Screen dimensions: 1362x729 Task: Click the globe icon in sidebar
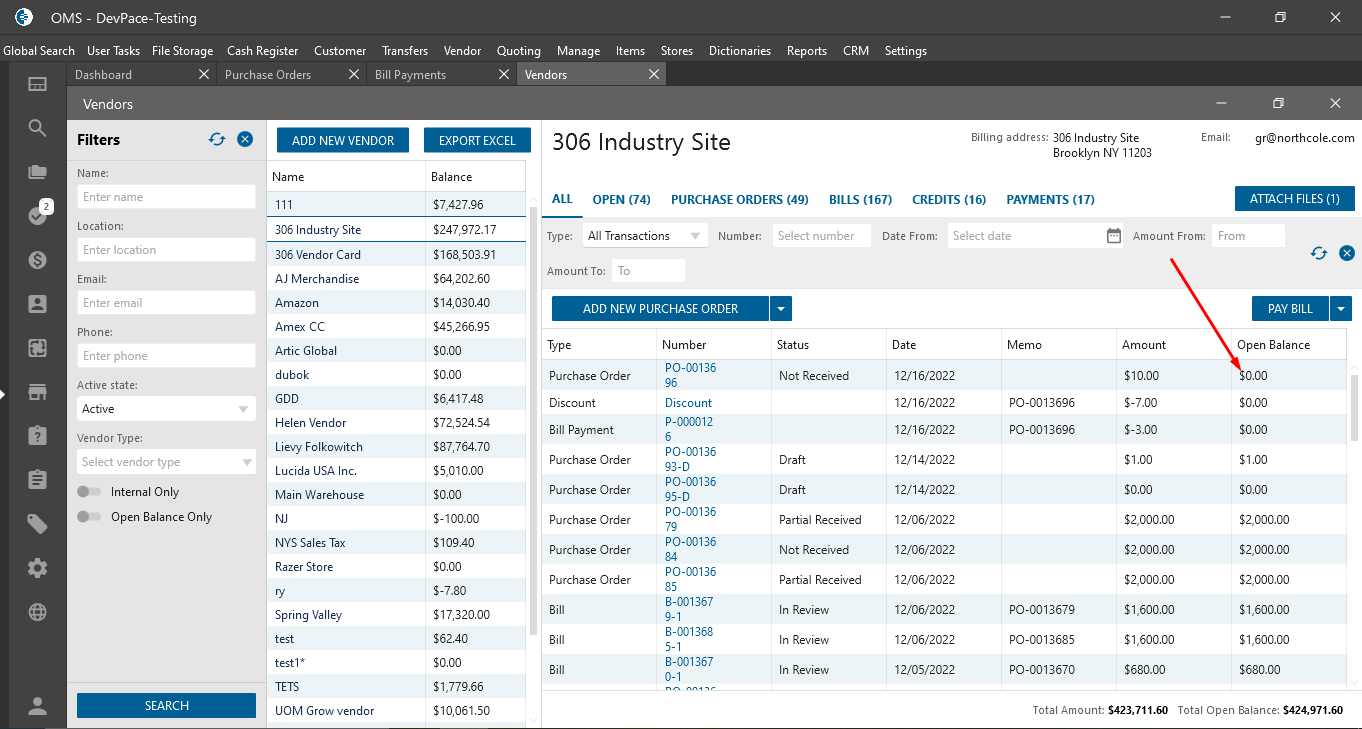click(x=37, y=612)
